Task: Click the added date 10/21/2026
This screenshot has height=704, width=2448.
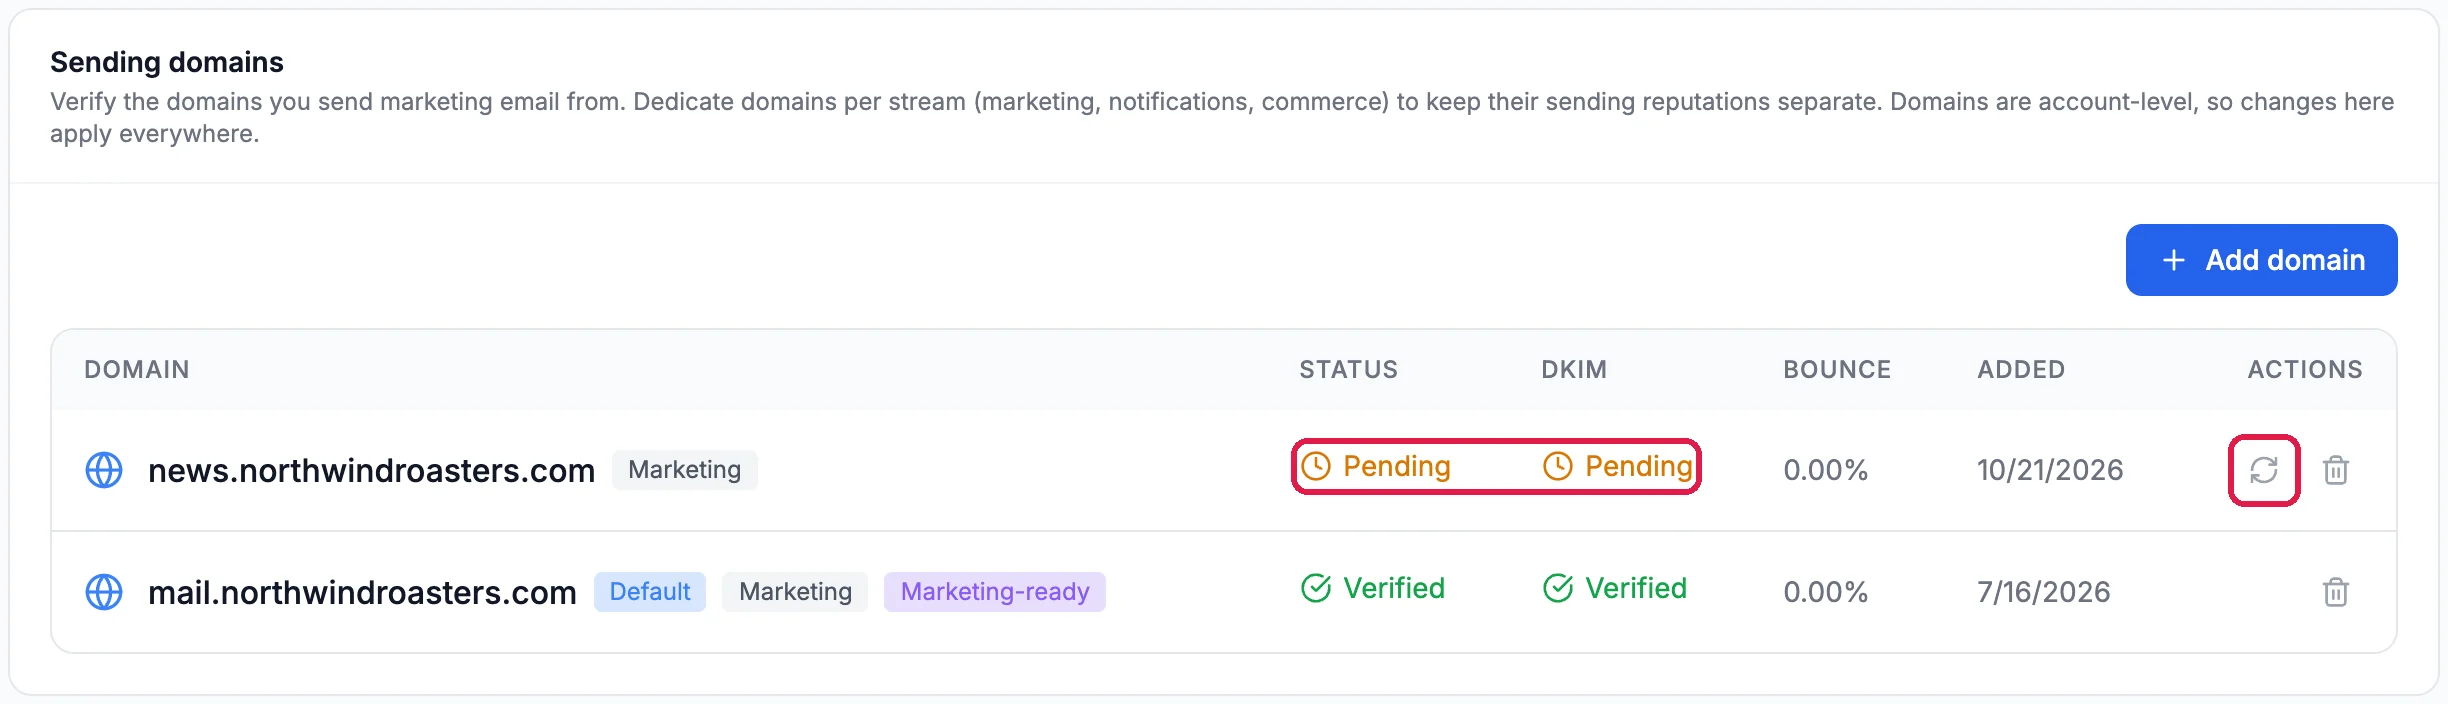Action: pyautogui.click(x=2050, y=470)
